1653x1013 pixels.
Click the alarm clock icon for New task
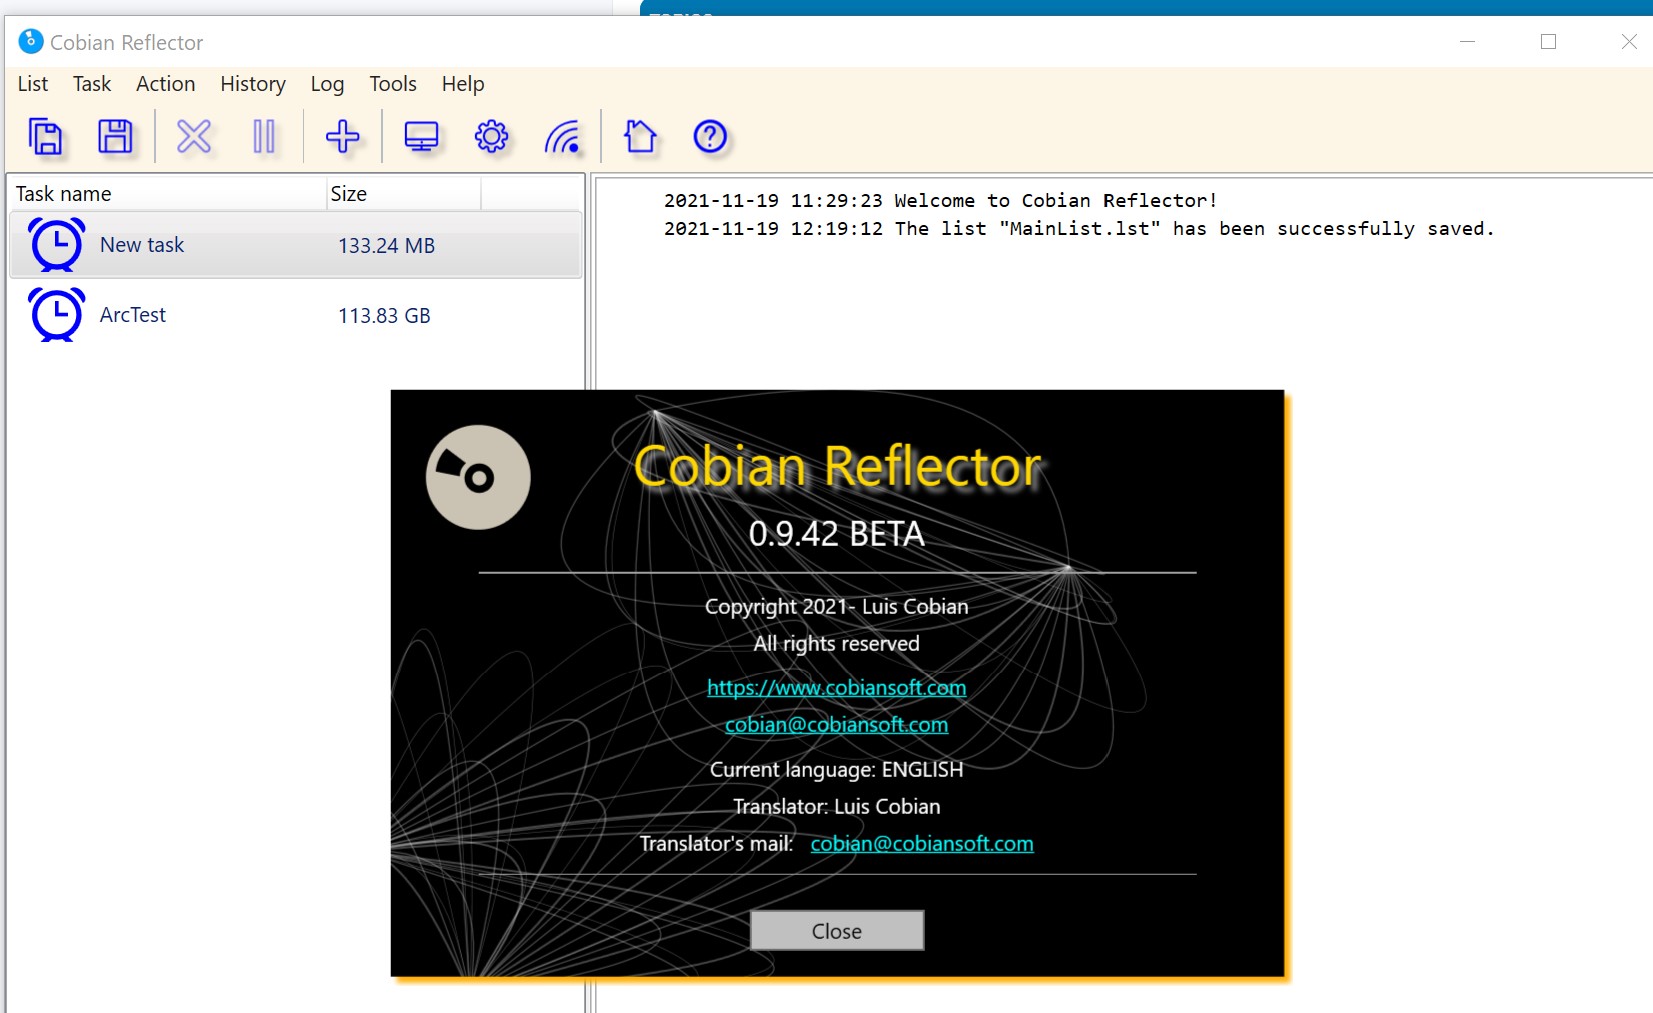(57, 245)
